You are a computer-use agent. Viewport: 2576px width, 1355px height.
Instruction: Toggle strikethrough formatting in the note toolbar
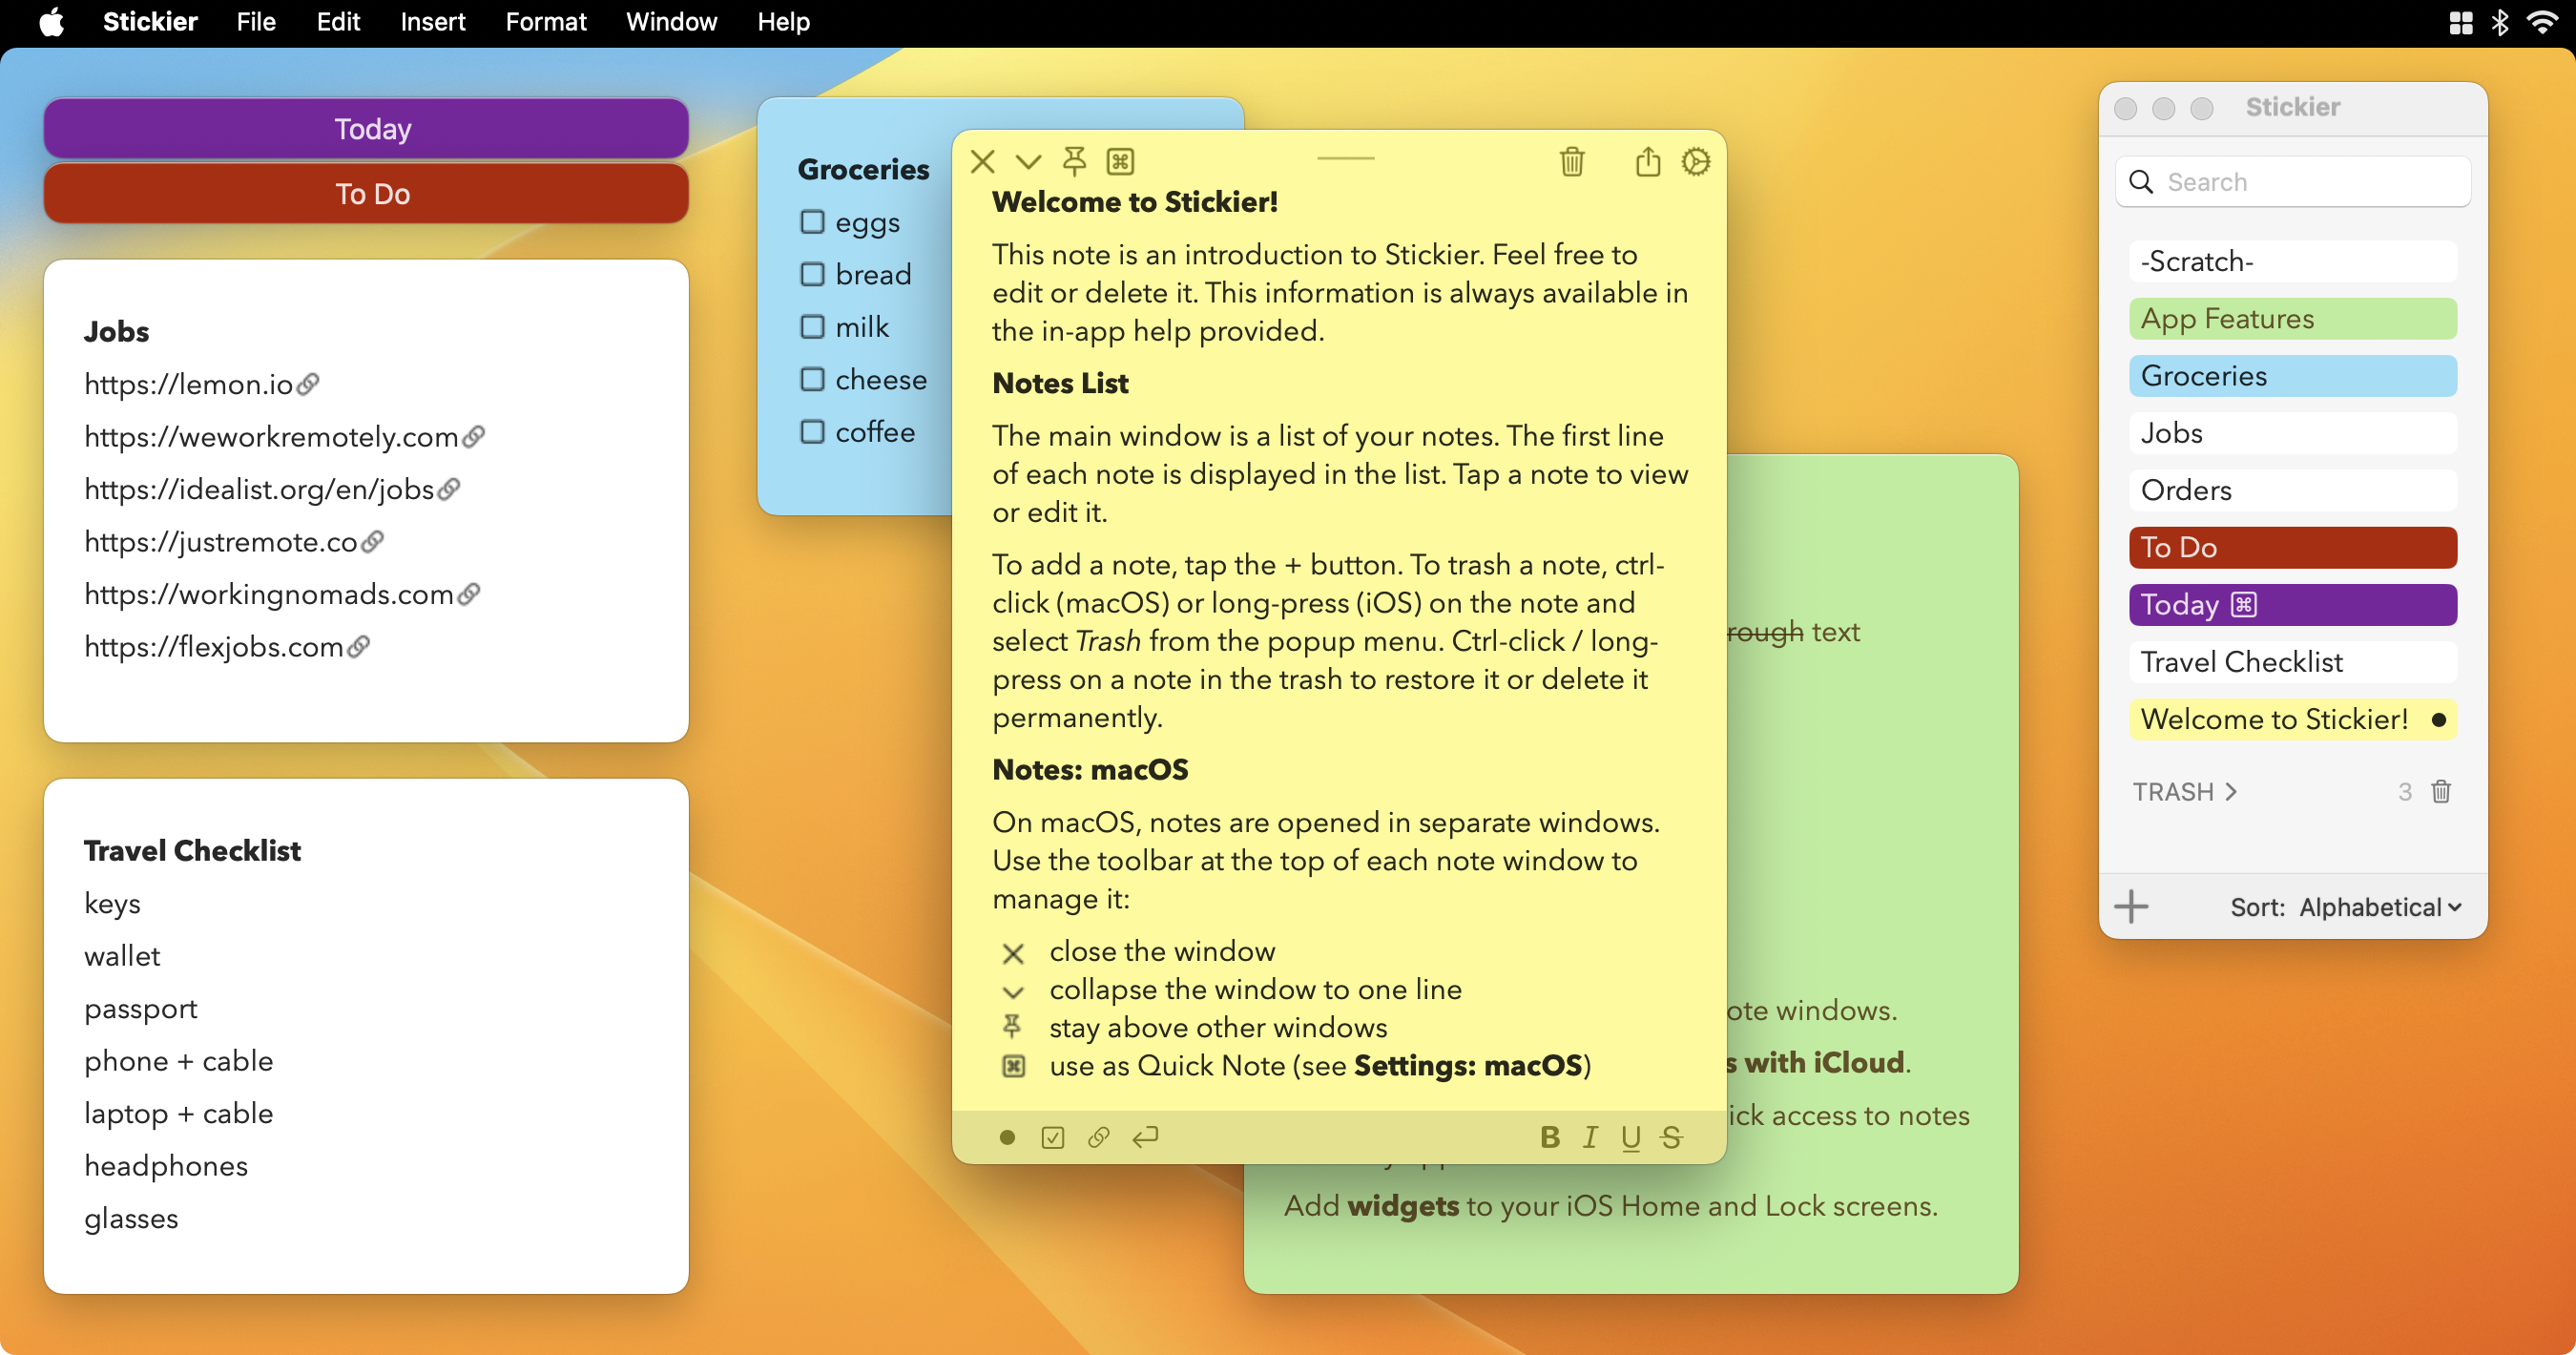pyautogui.click(x=1672, y=1137)
